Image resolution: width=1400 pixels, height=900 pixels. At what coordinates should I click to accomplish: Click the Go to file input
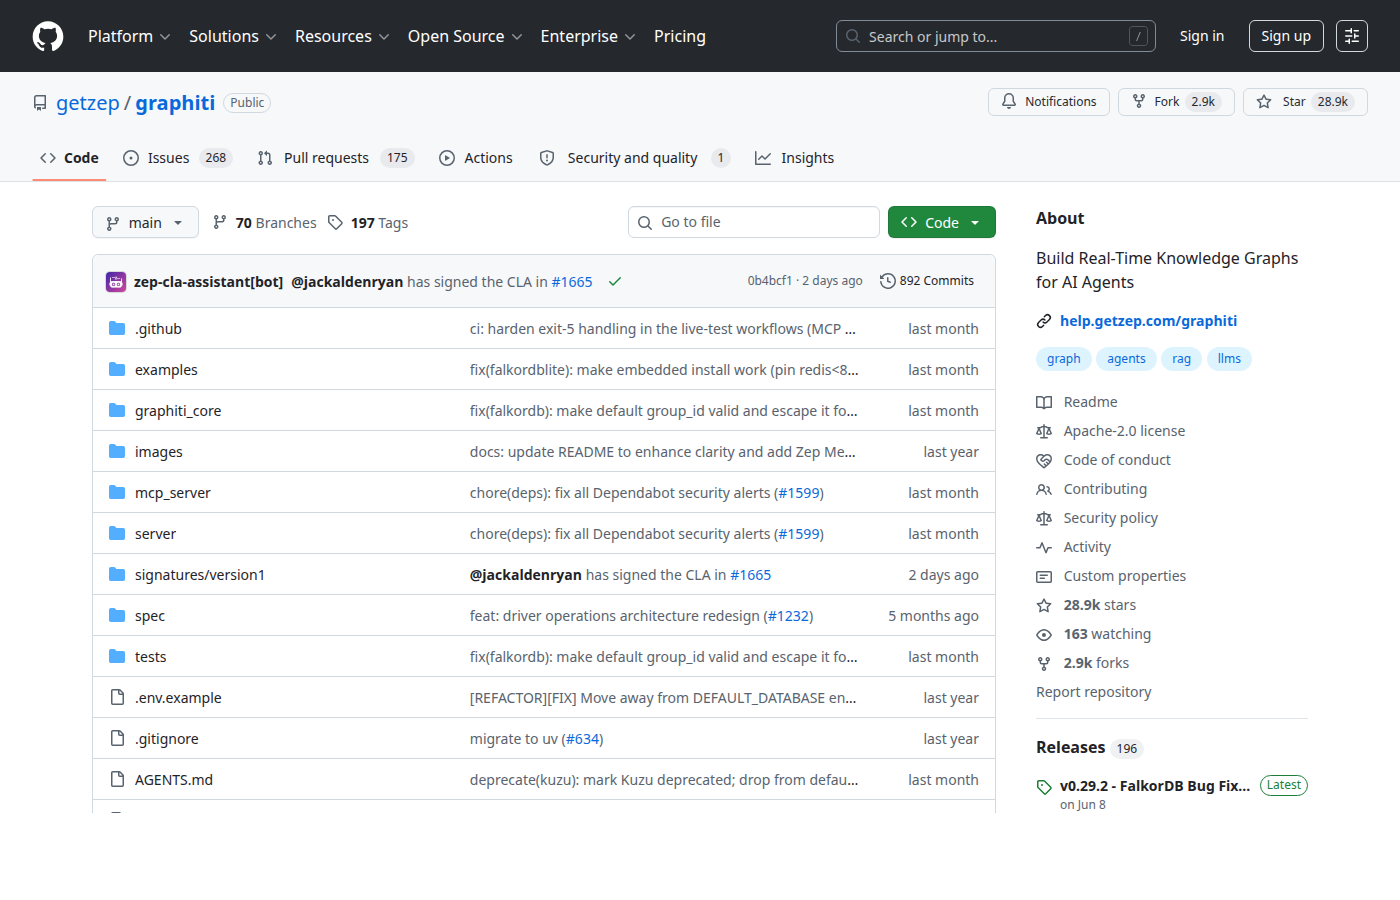point(754,222)
